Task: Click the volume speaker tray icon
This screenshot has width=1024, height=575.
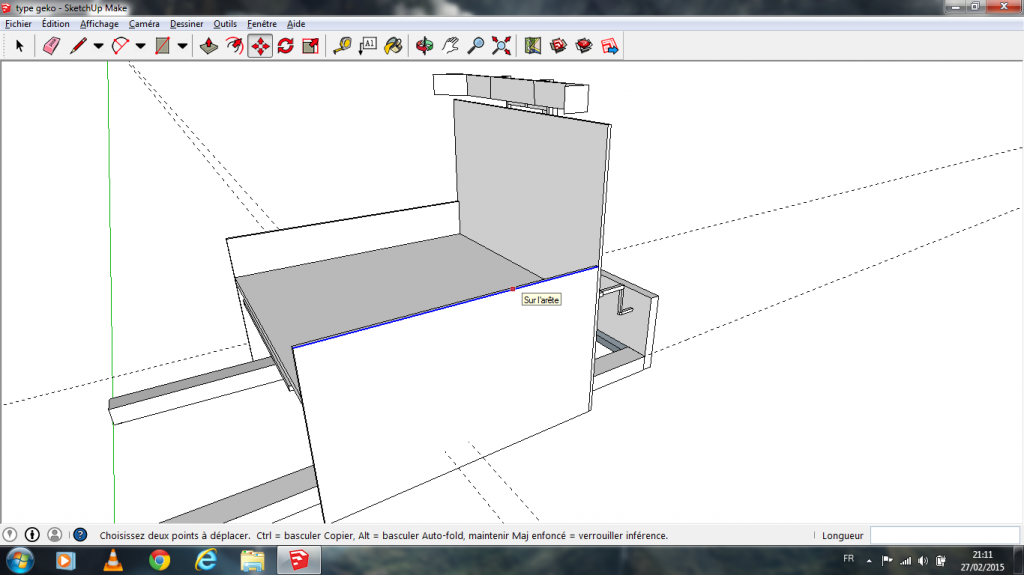Action: click(x=923, y=561)
